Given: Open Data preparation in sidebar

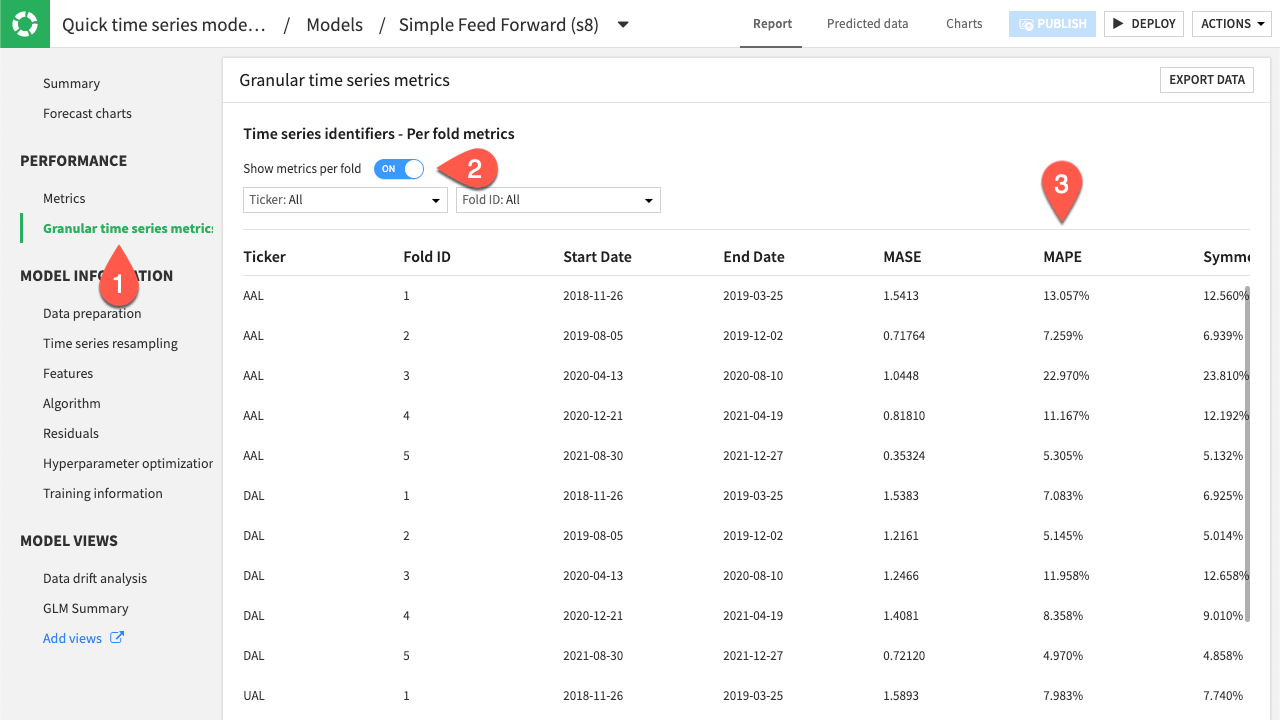Looking at the screenshot, I should pyautogui.click(x=92, y=314).
